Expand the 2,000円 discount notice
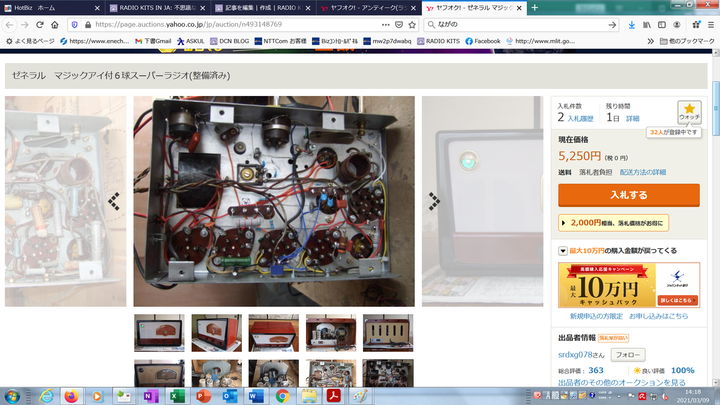Screen dimensions: 720x405 (564, 223)
